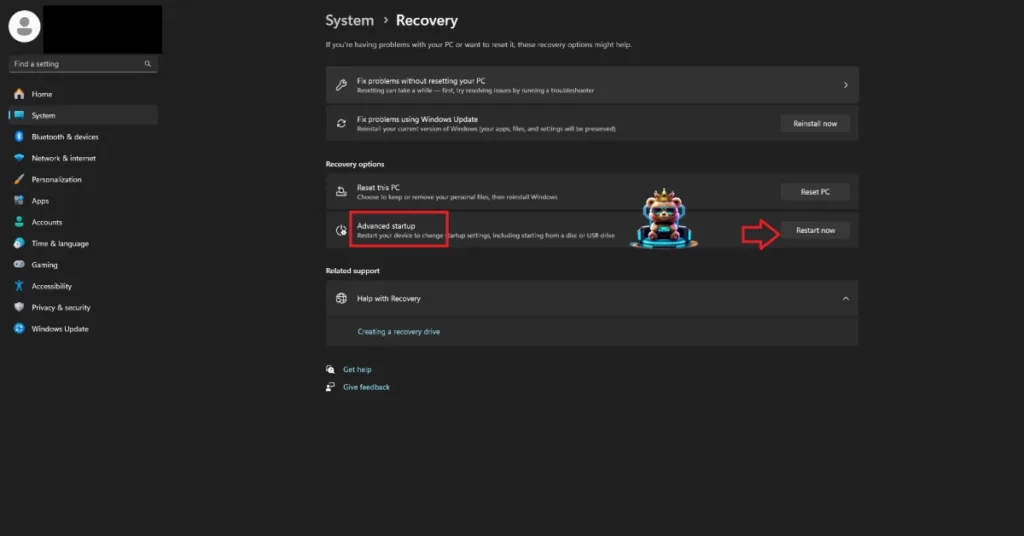Image resolution: width=1024 pixels, height=536 pixels.
Task: Go to Bluetooth & devices settings
Action: (x=83, y=136)
